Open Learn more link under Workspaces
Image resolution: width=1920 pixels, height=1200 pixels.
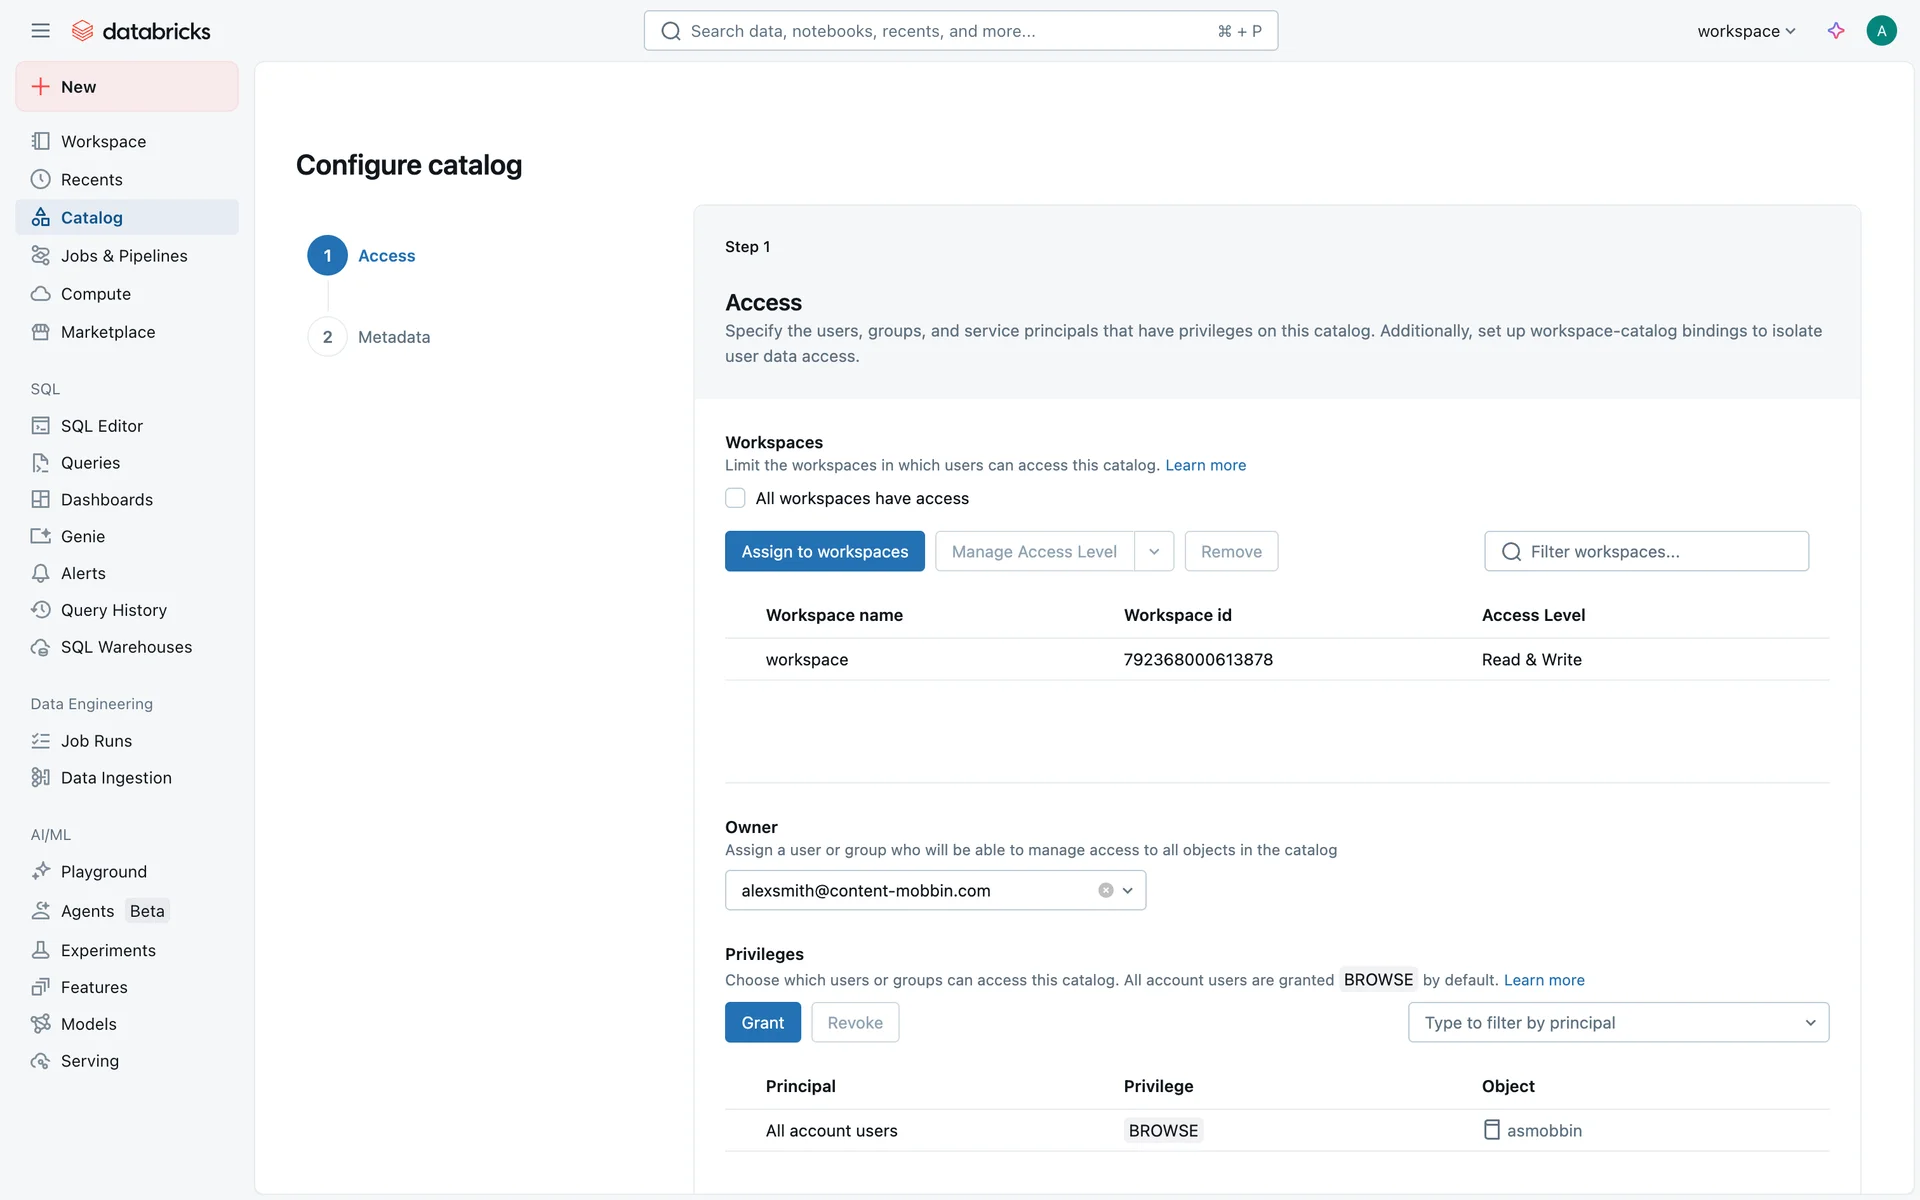pyautogui.click(x=1205, y=465)
